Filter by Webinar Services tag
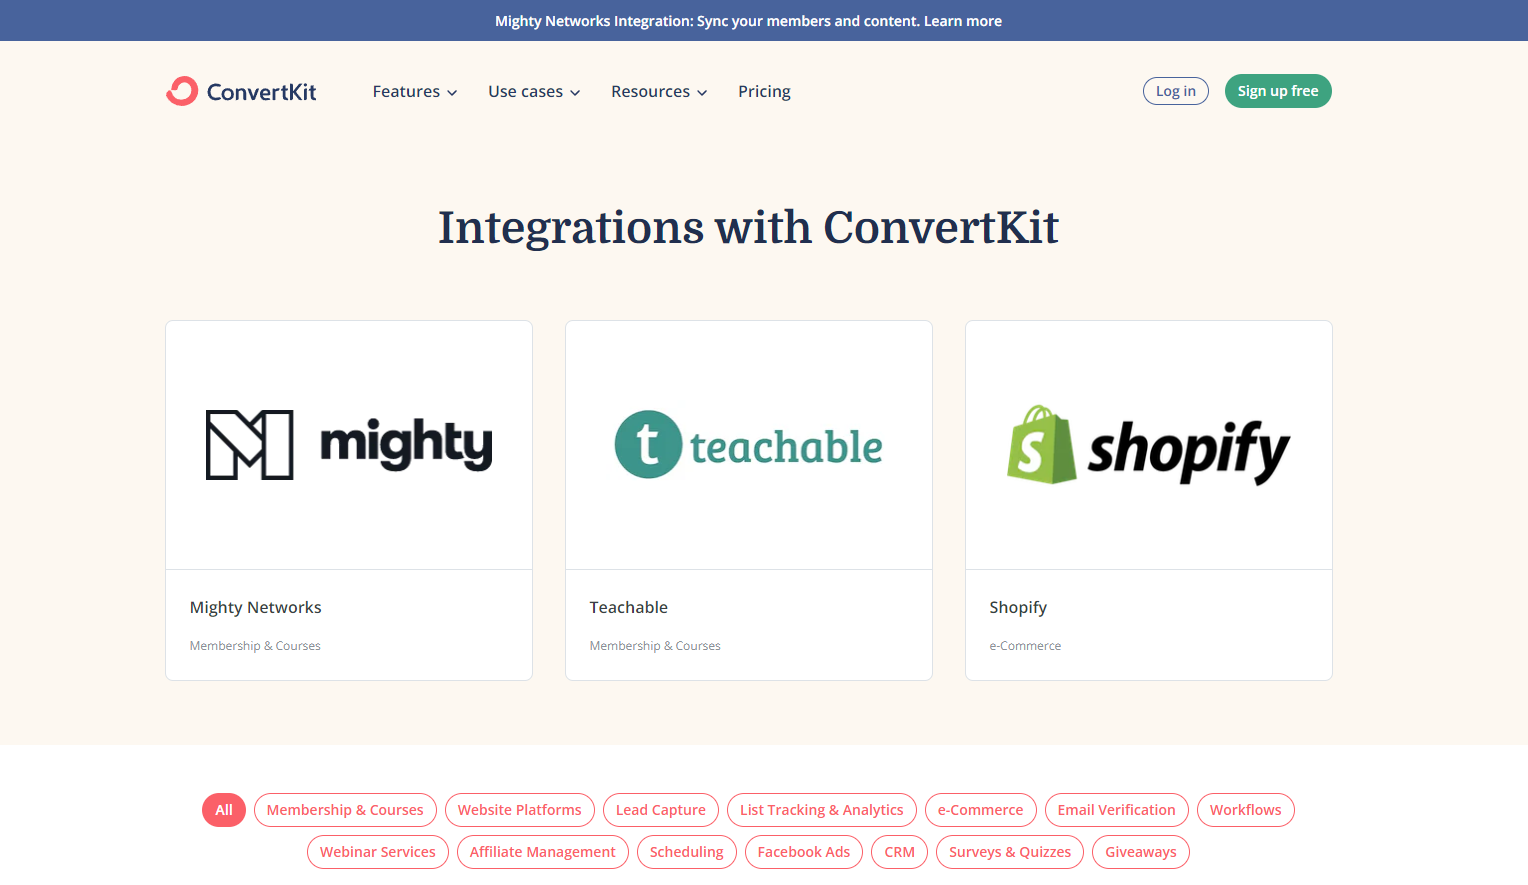The height and width of the screenshot is (885, 1528). 378,852
